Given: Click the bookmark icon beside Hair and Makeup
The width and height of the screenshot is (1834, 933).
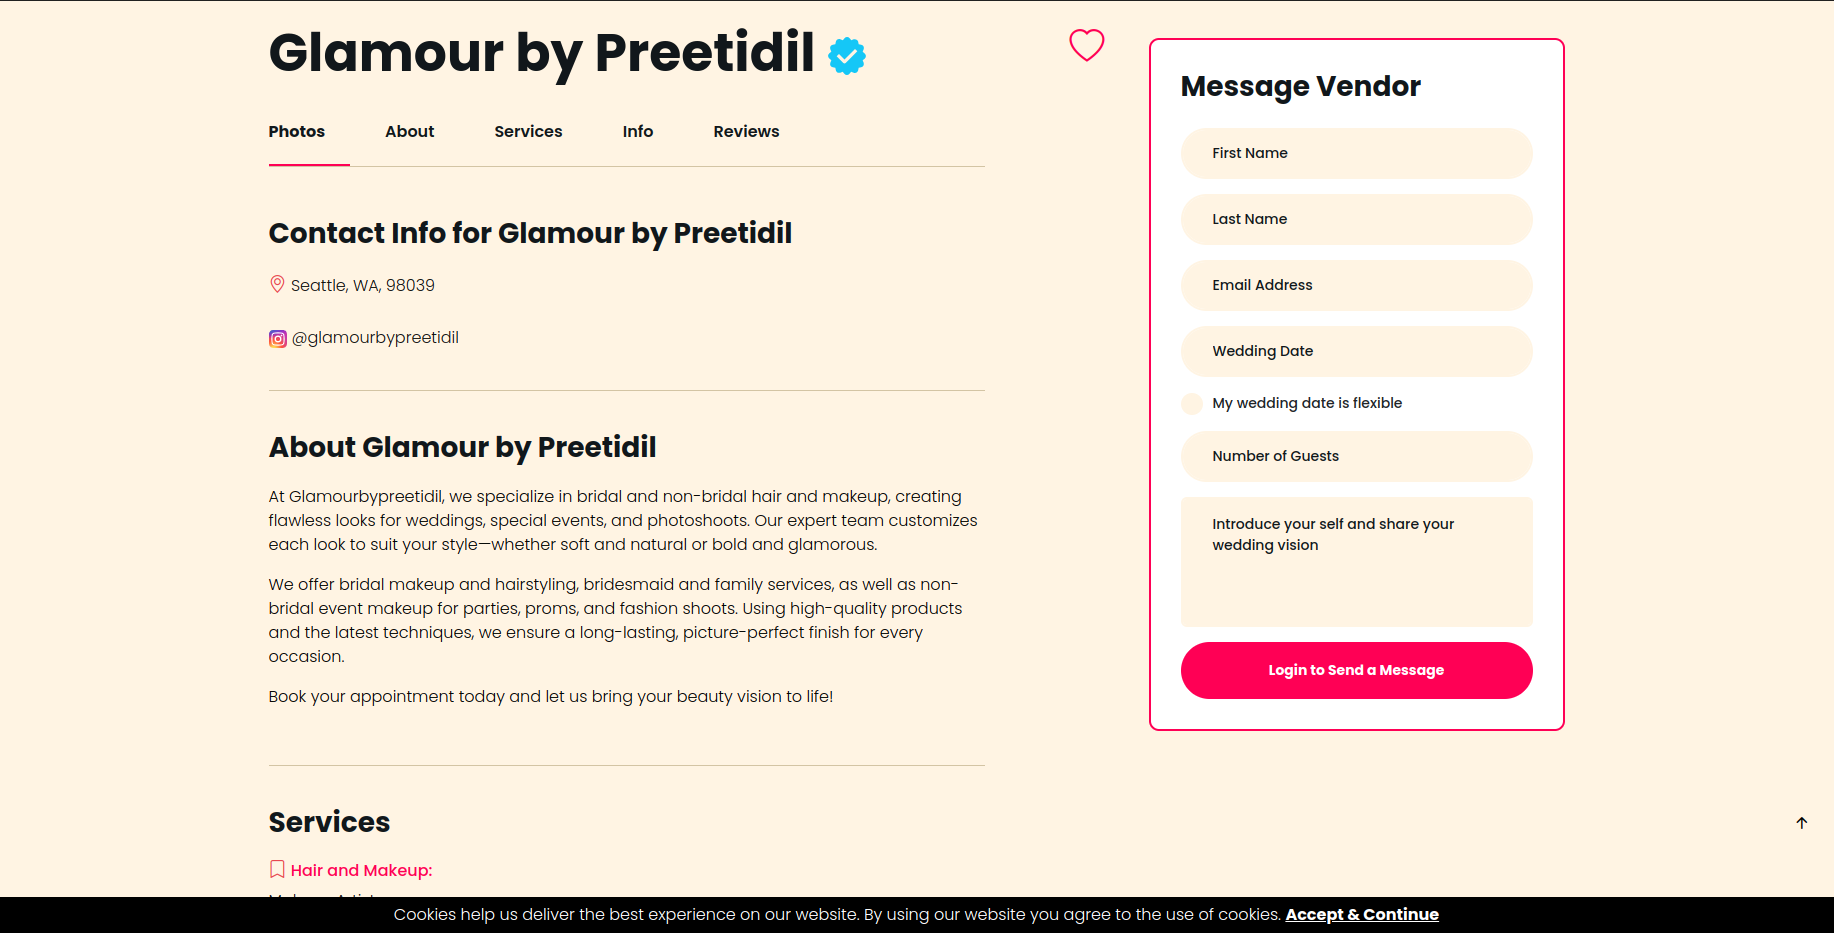Looking at the screenshot, I should pos(277,869).
